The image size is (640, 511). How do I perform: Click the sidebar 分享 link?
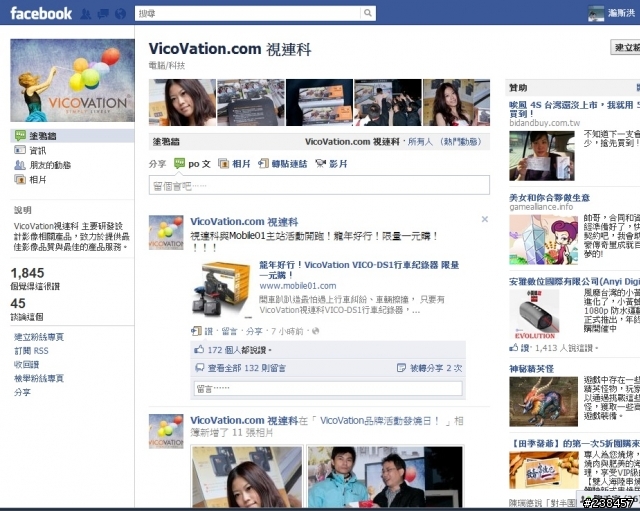(22, 392)
